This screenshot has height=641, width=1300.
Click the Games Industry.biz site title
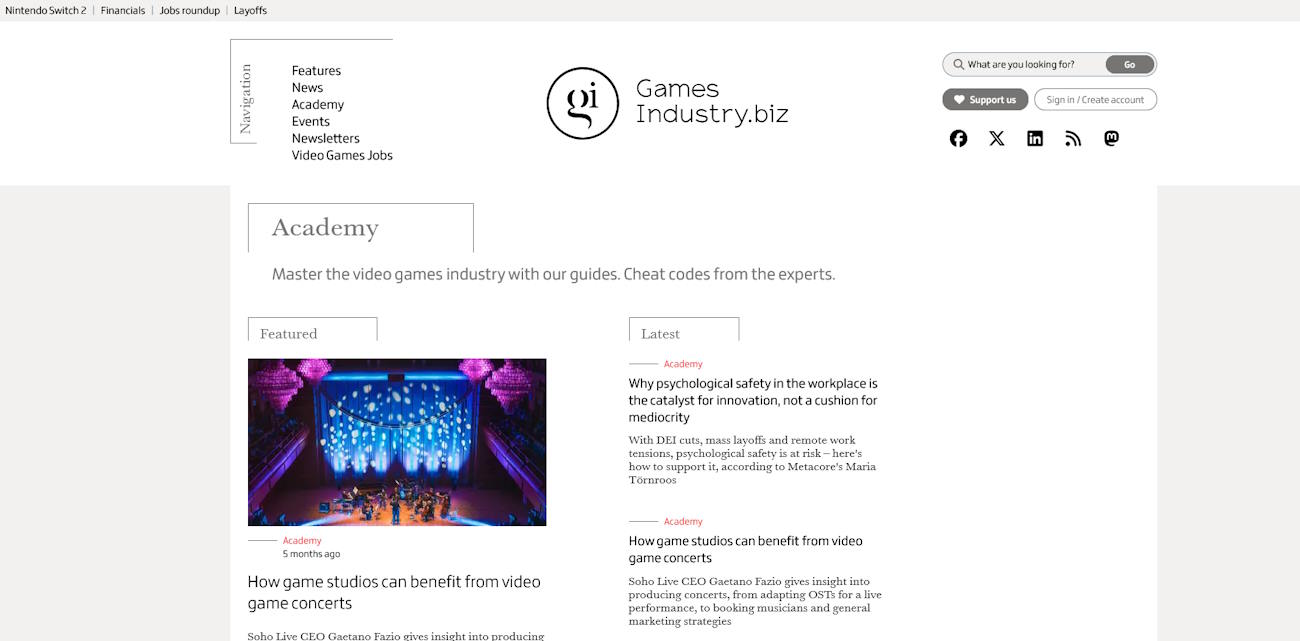coord(712,101)
